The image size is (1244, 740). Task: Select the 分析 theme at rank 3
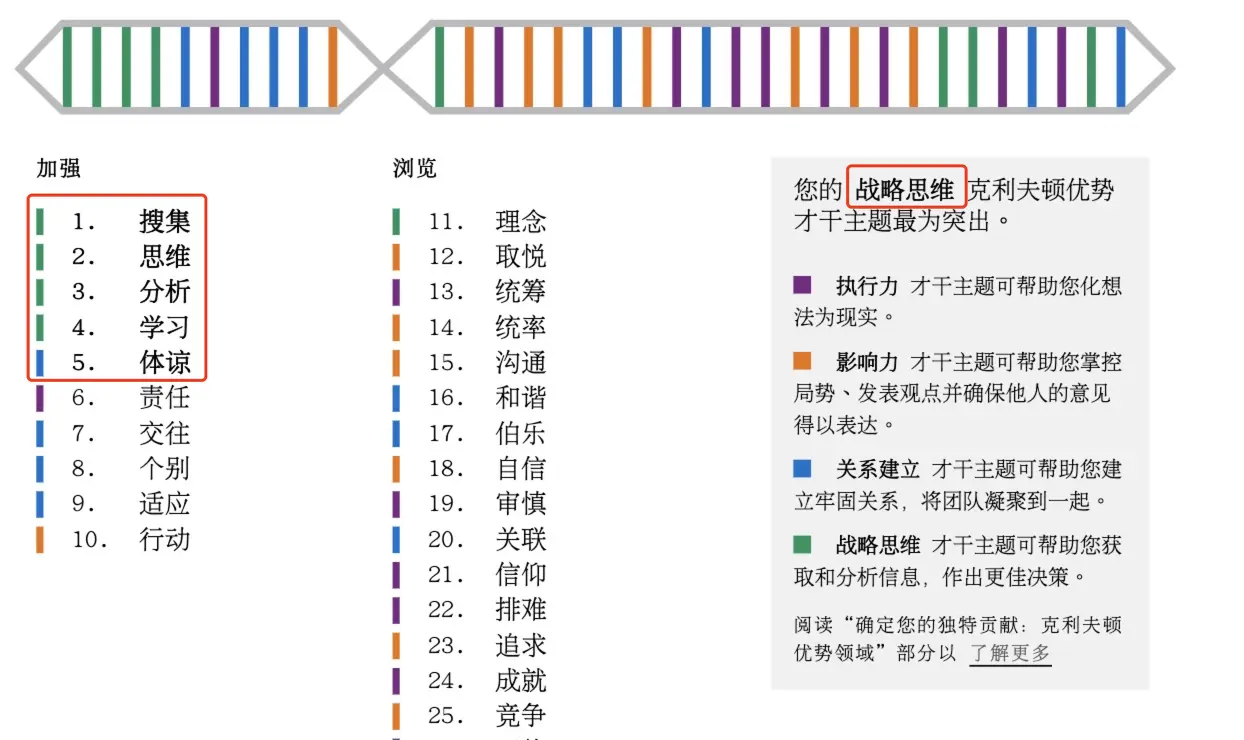coord(164,292)
